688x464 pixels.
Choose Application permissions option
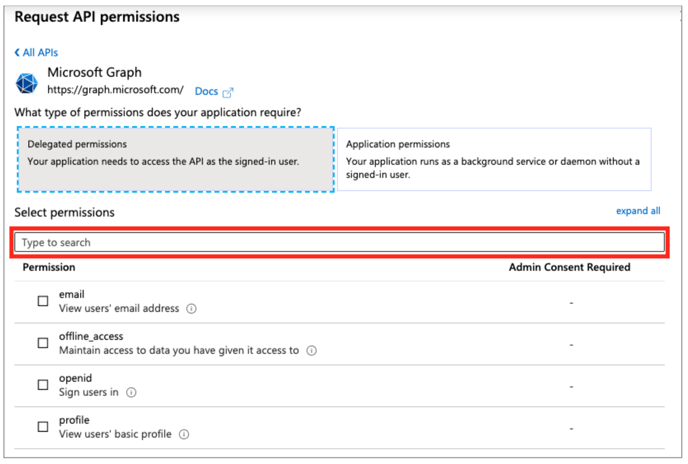494,159
